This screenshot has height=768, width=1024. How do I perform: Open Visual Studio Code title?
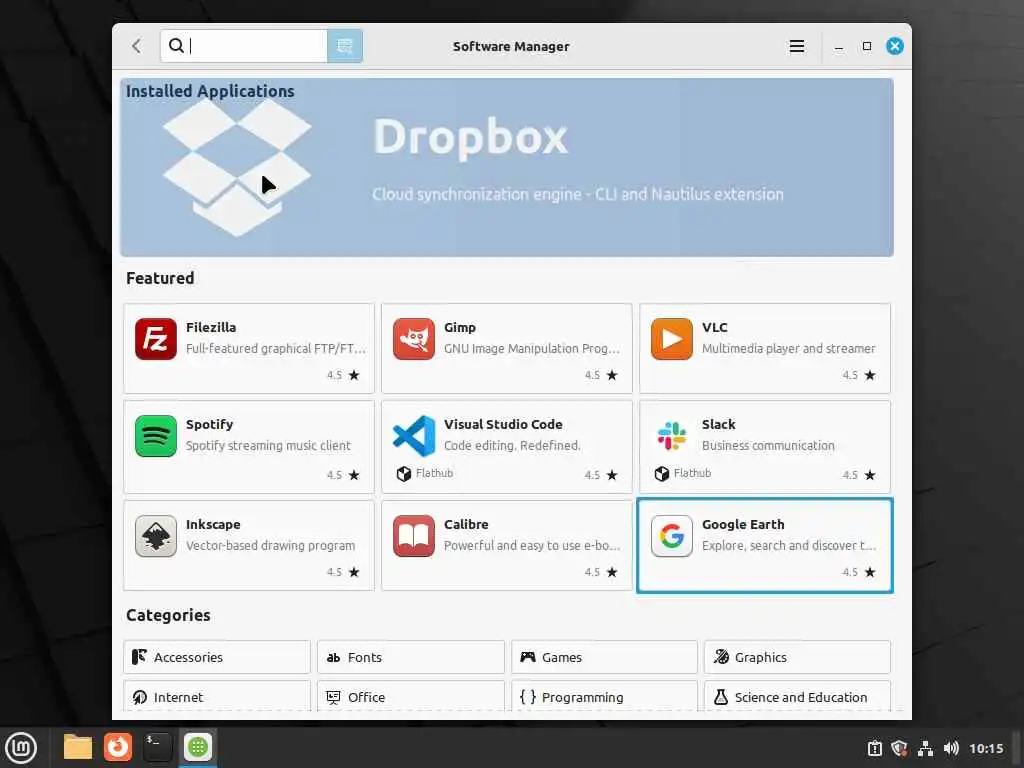coord(503,424)
